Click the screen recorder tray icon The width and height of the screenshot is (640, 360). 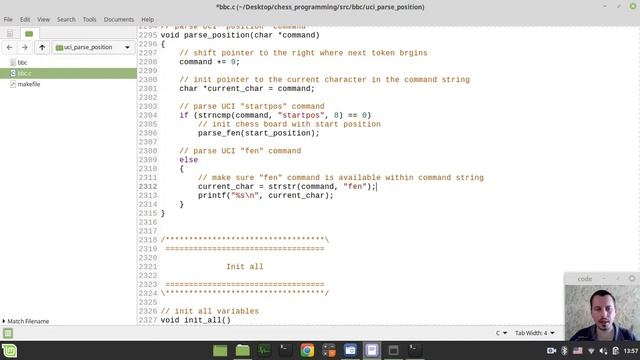[x=551, y=351]
